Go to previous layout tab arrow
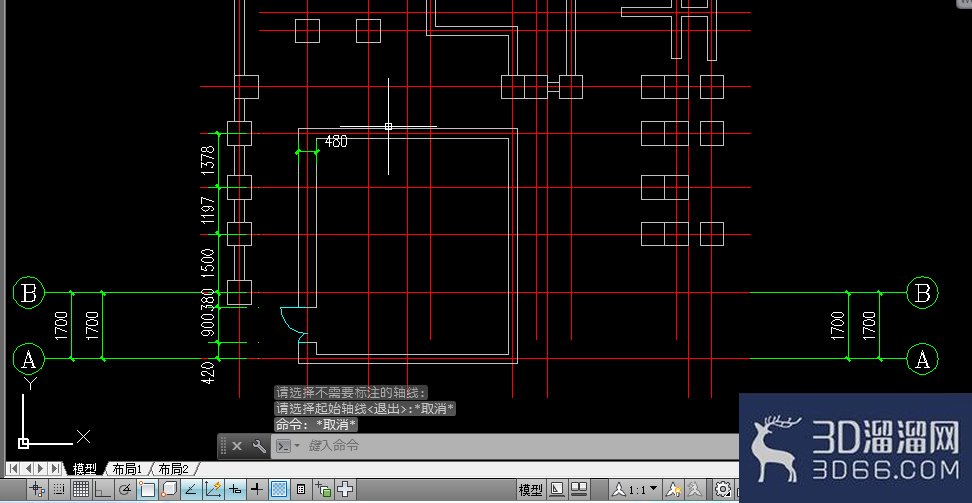972x503 pixels. coord(29,469)
